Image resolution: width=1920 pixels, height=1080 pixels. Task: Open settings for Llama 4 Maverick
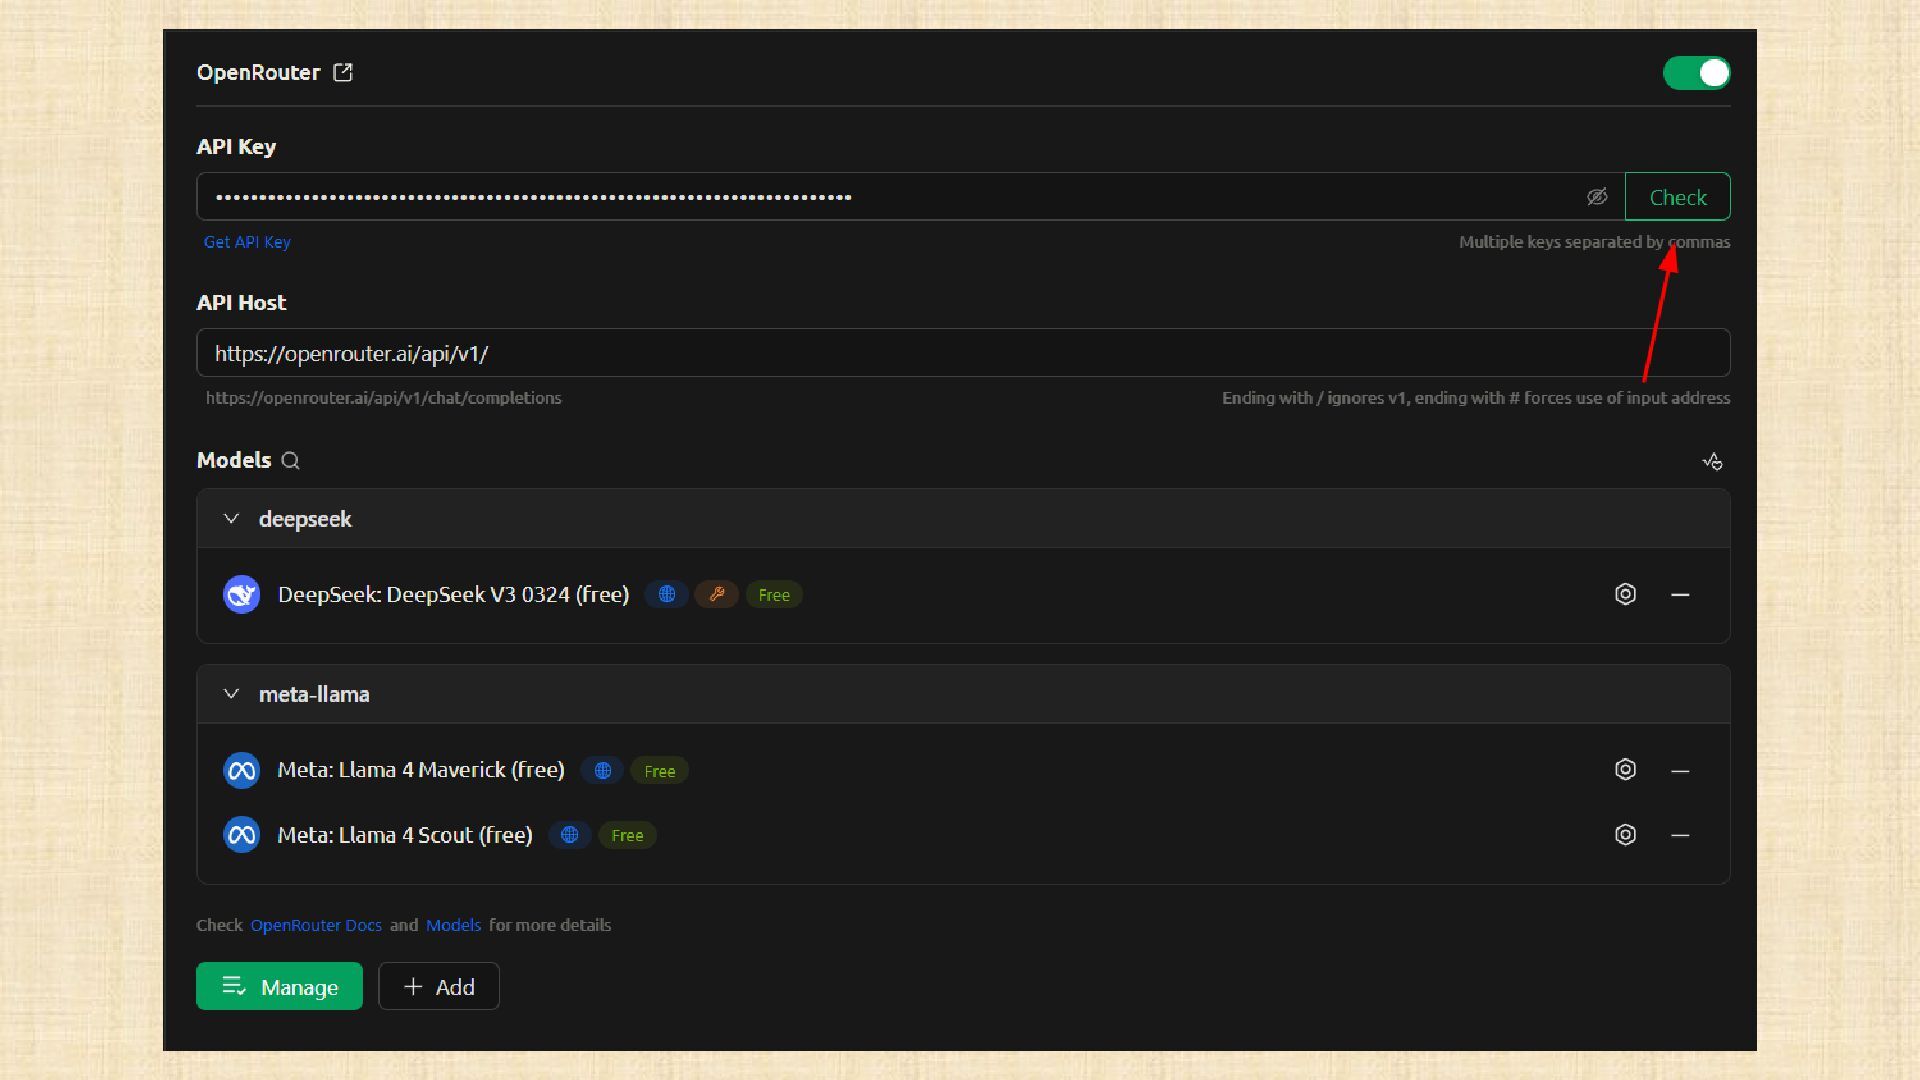pyautogui.click(x=1625, y=769)
